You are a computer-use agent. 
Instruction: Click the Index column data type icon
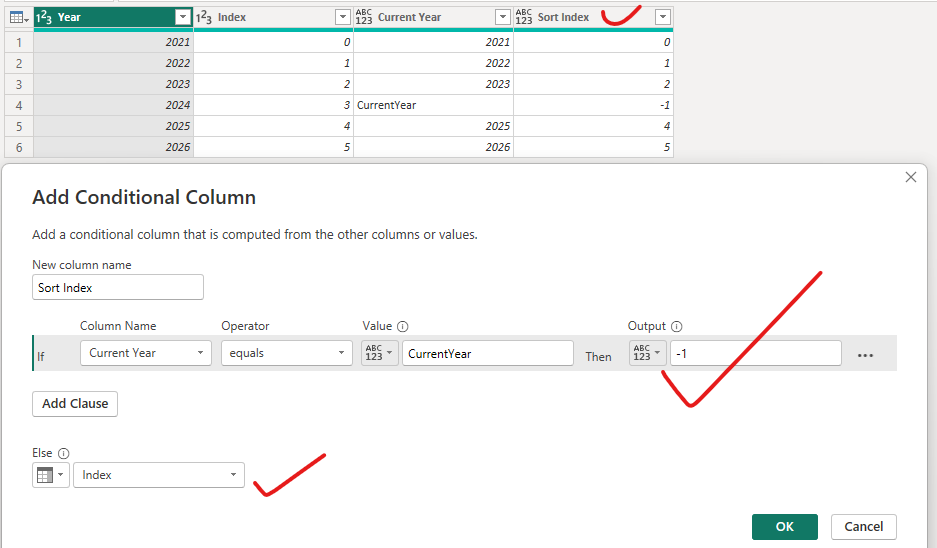pyautogui.click(x=204, y=17)
